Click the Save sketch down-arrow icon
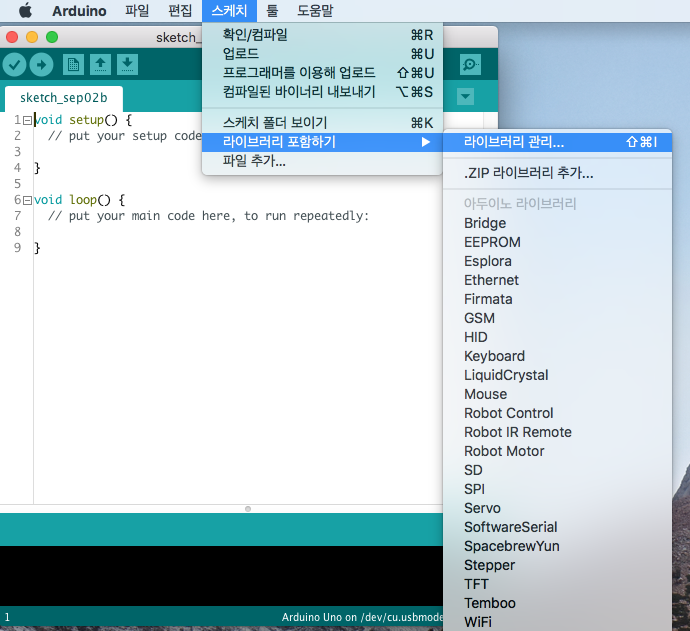The image size is (690, 631). coord(128,65)
